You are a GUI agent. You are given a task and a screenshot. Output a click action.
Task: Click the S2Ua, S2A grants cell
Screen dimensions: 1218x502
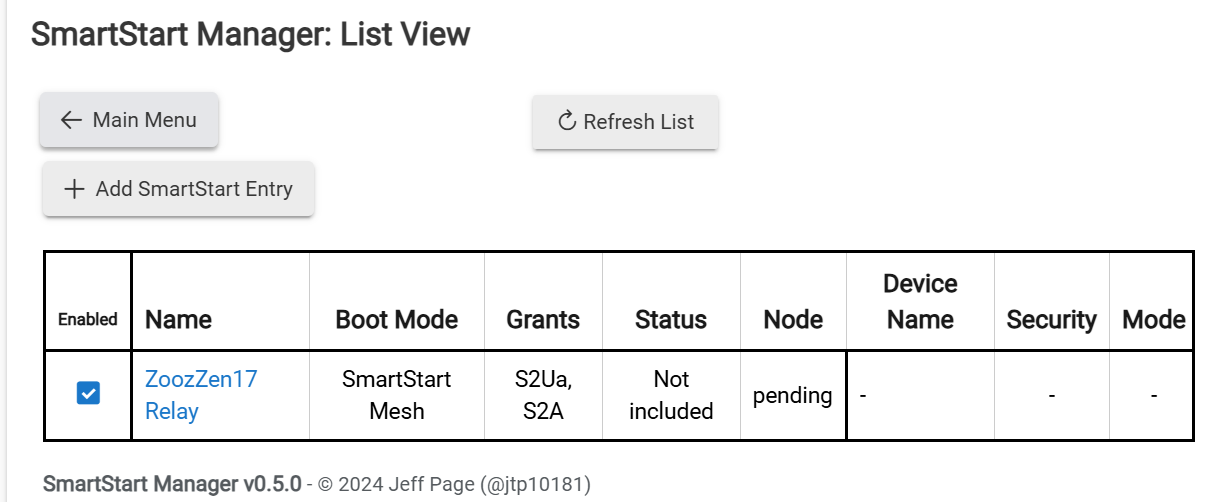[543, 395]
